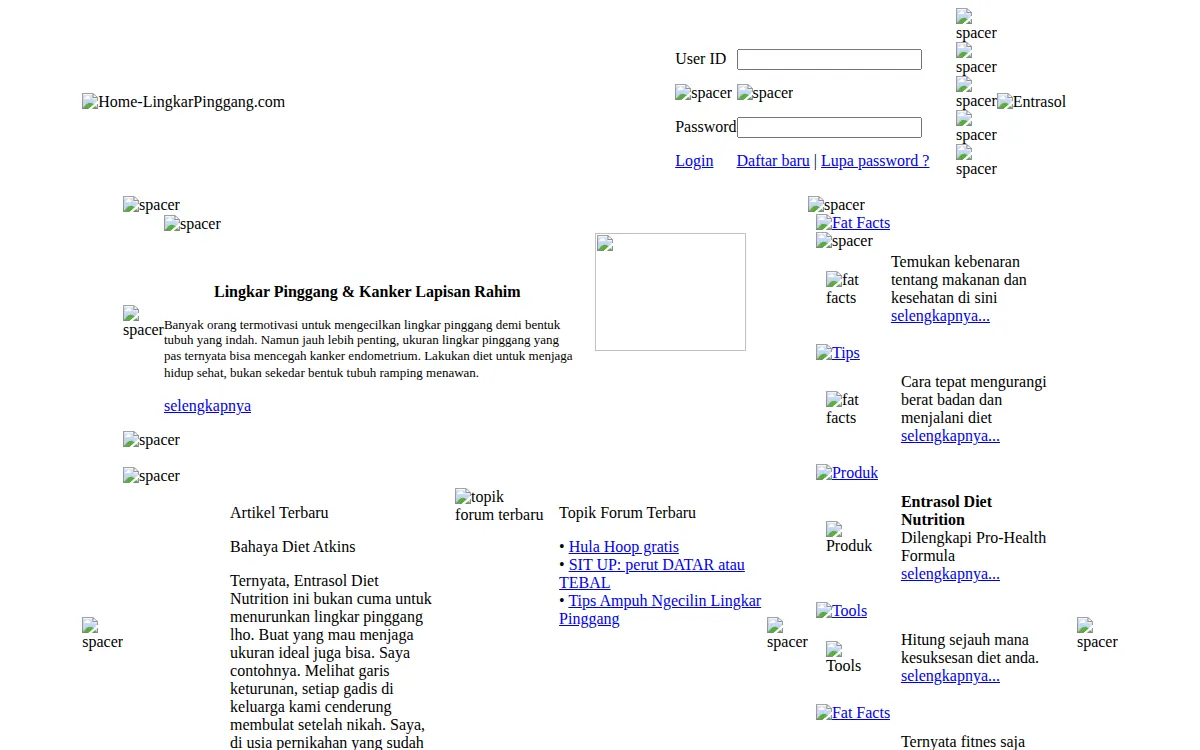Viewport: 1200px width, 750px height.
Task: Open the Produk section header image
Action: click(x=847, y=473)
